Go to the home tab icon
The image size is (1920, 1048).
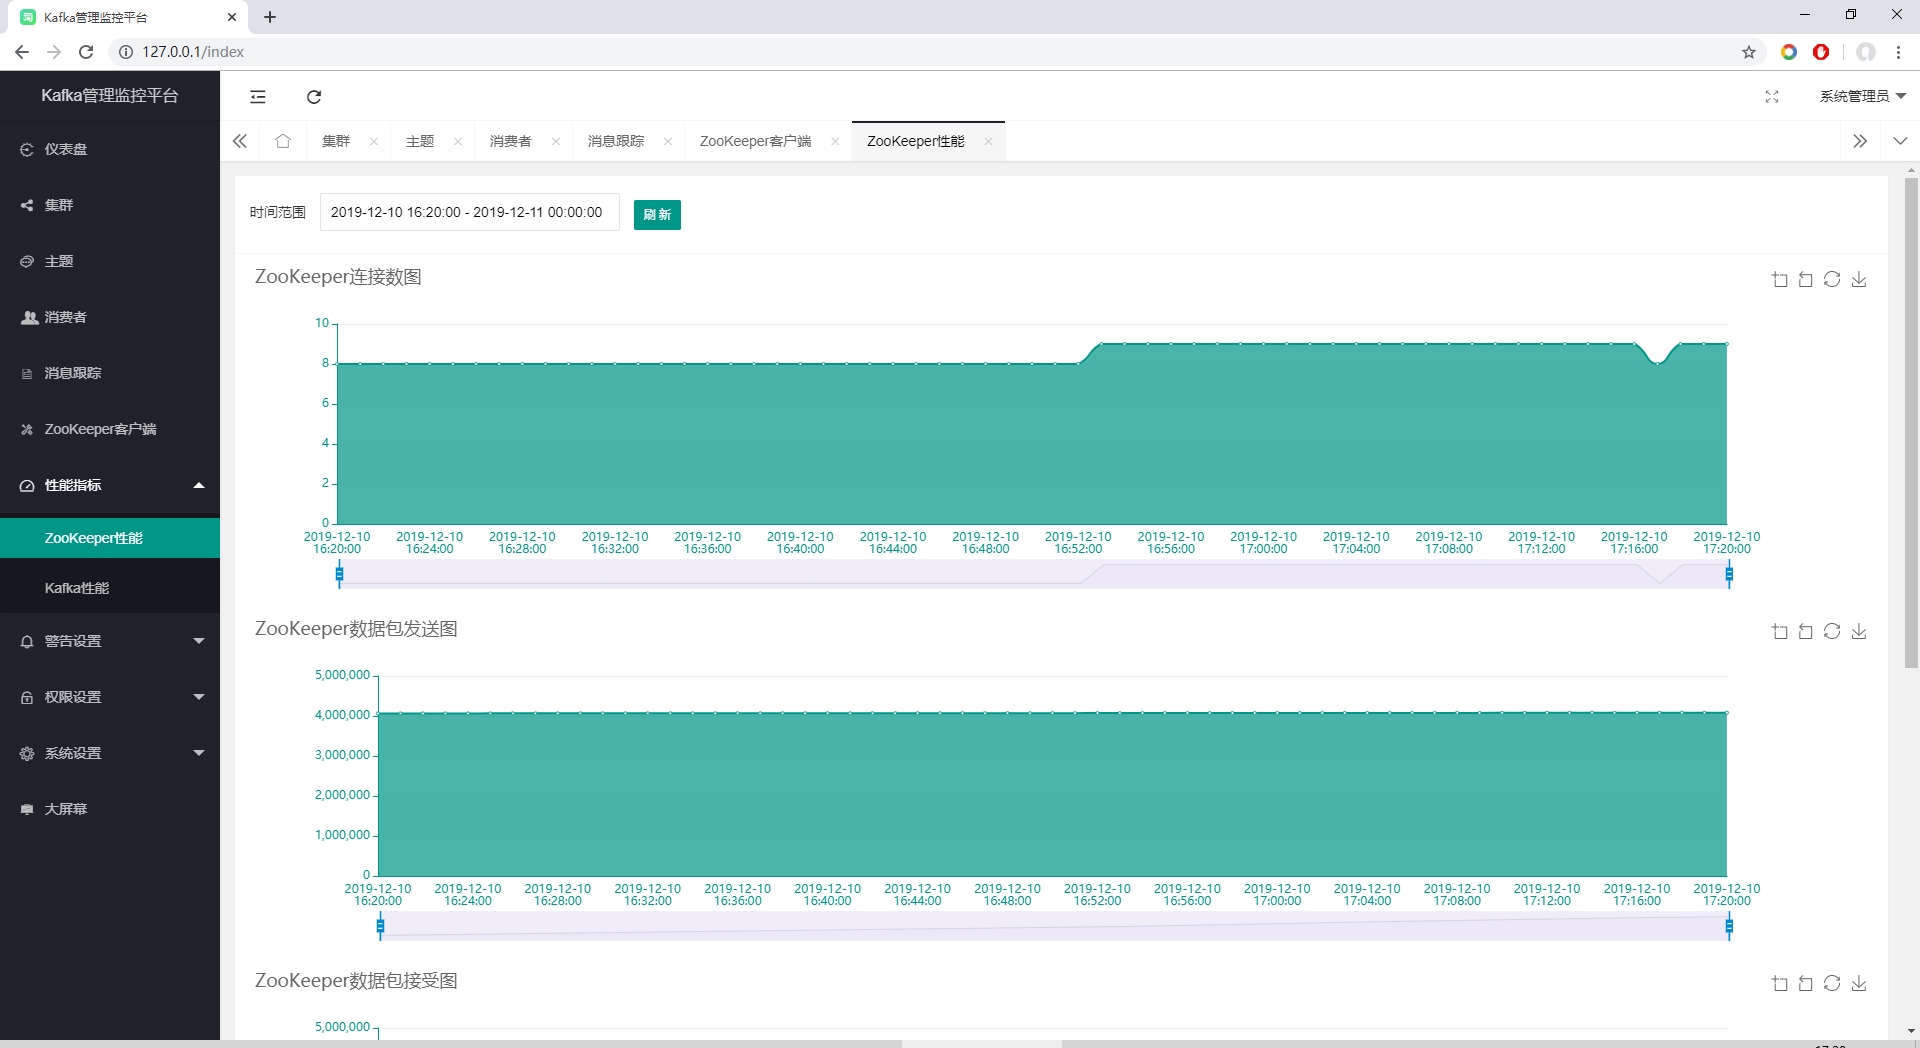point(283,141)
